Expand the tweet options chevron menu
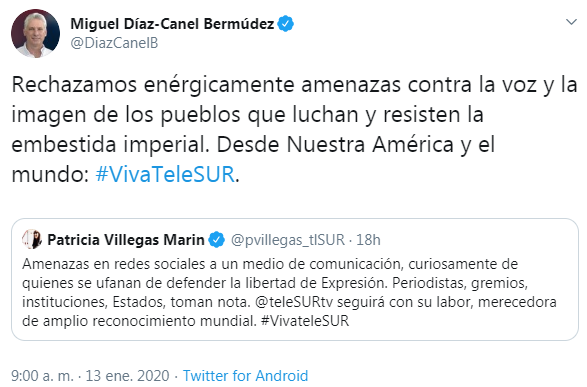 pyautogui.click(x=571, y=22)
